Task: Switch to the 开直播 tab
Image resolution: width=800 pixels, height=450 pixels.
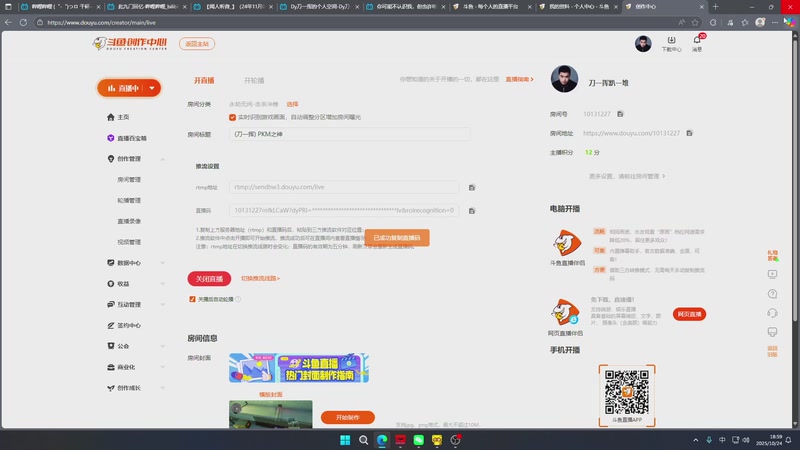Action: click(204, 81)
